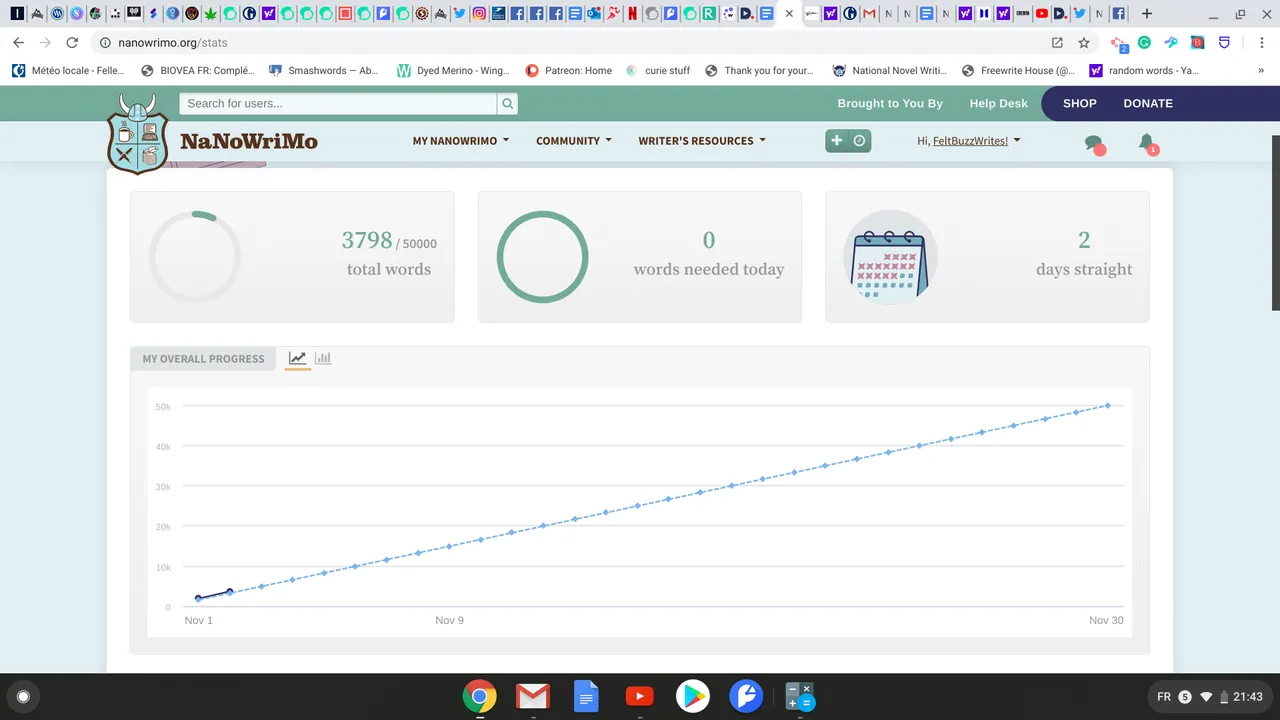This screenshot has height=720, width=1280.
Task: Add word count with plus icon
Action: point(837,141)
